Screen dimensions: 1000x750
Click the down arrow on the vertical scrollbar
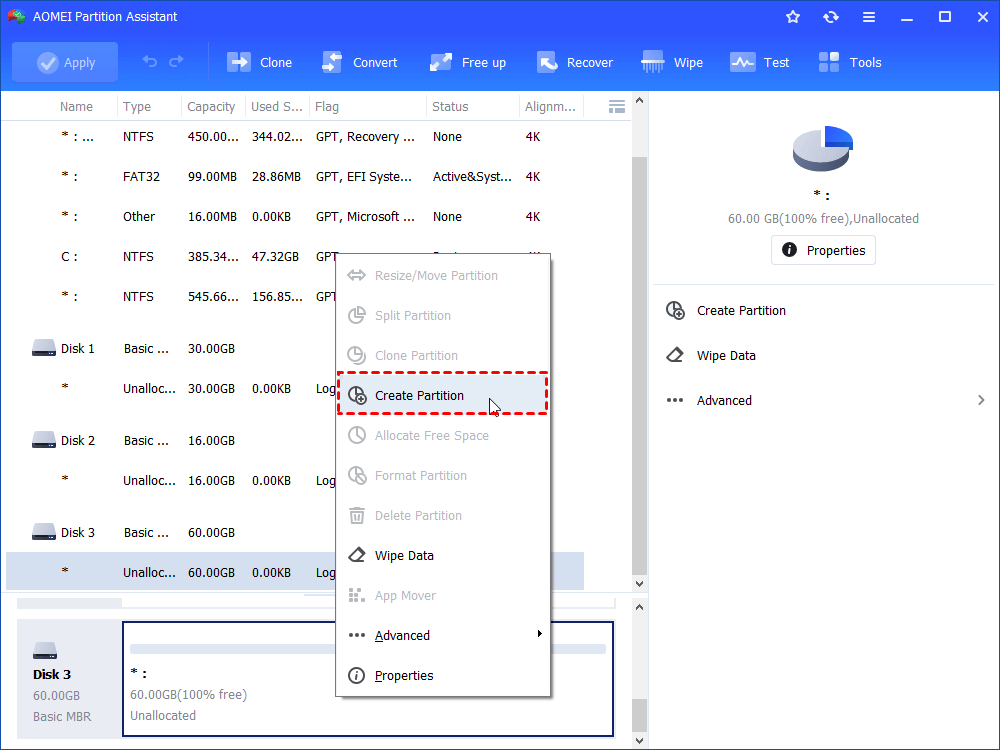tap(639, 583)
